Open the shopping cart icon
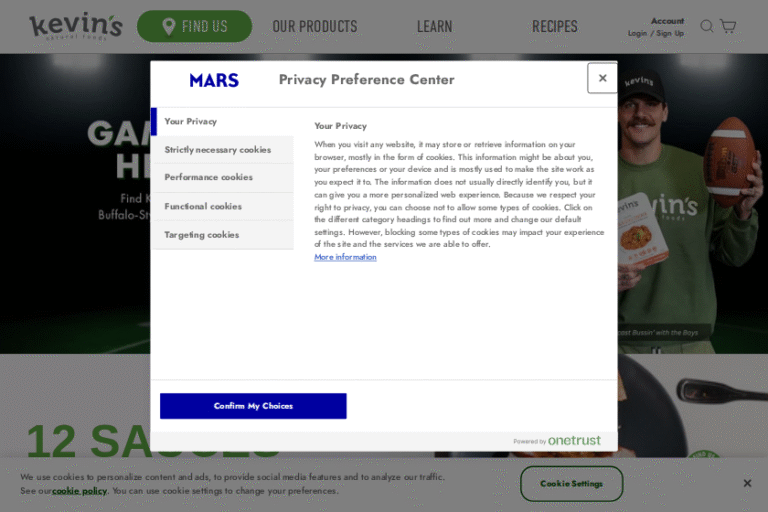This screenshot has width=768, height=512. (728, 26)
